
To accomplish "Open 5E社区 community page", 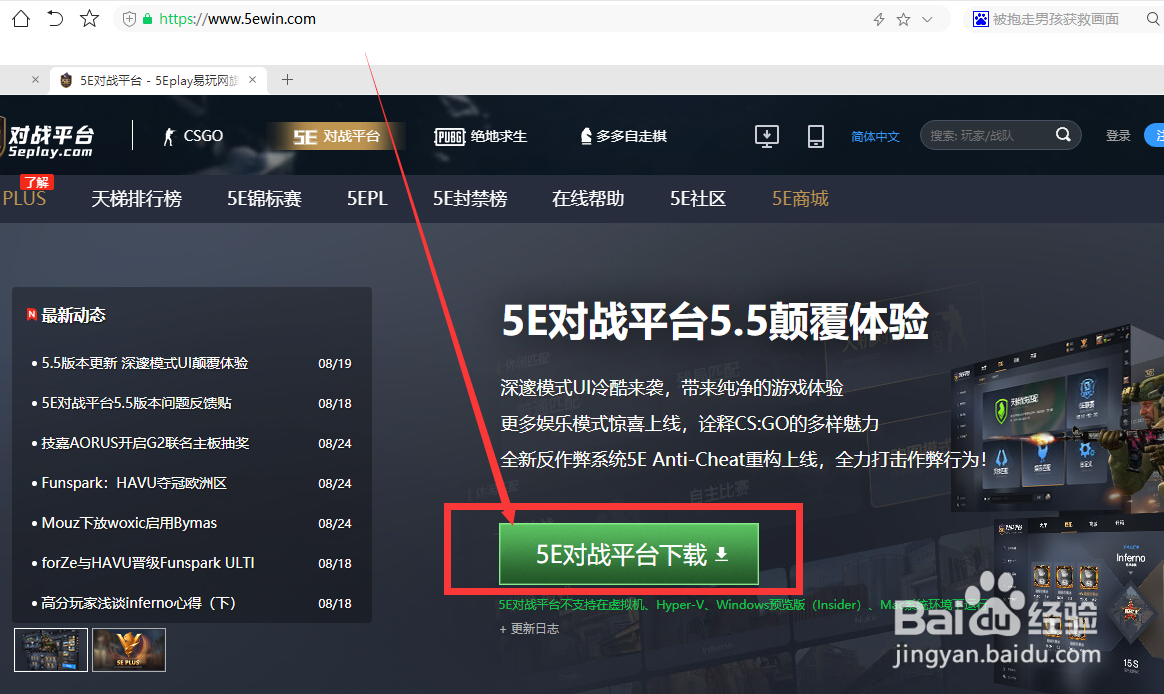I will click(698, 199).
